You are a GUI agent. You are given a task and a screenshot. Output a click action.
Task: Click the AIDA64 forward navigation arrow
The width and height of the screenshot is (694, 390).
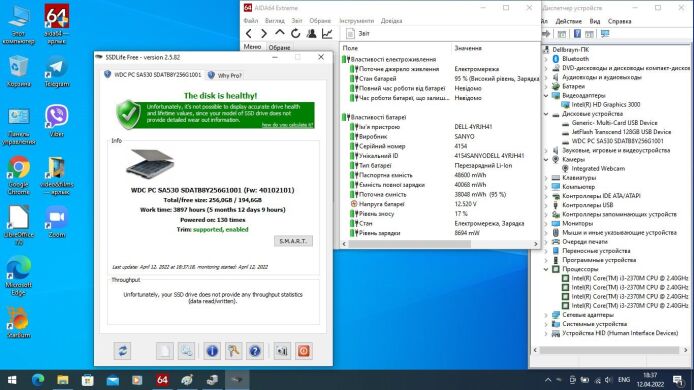click(264, 33)
